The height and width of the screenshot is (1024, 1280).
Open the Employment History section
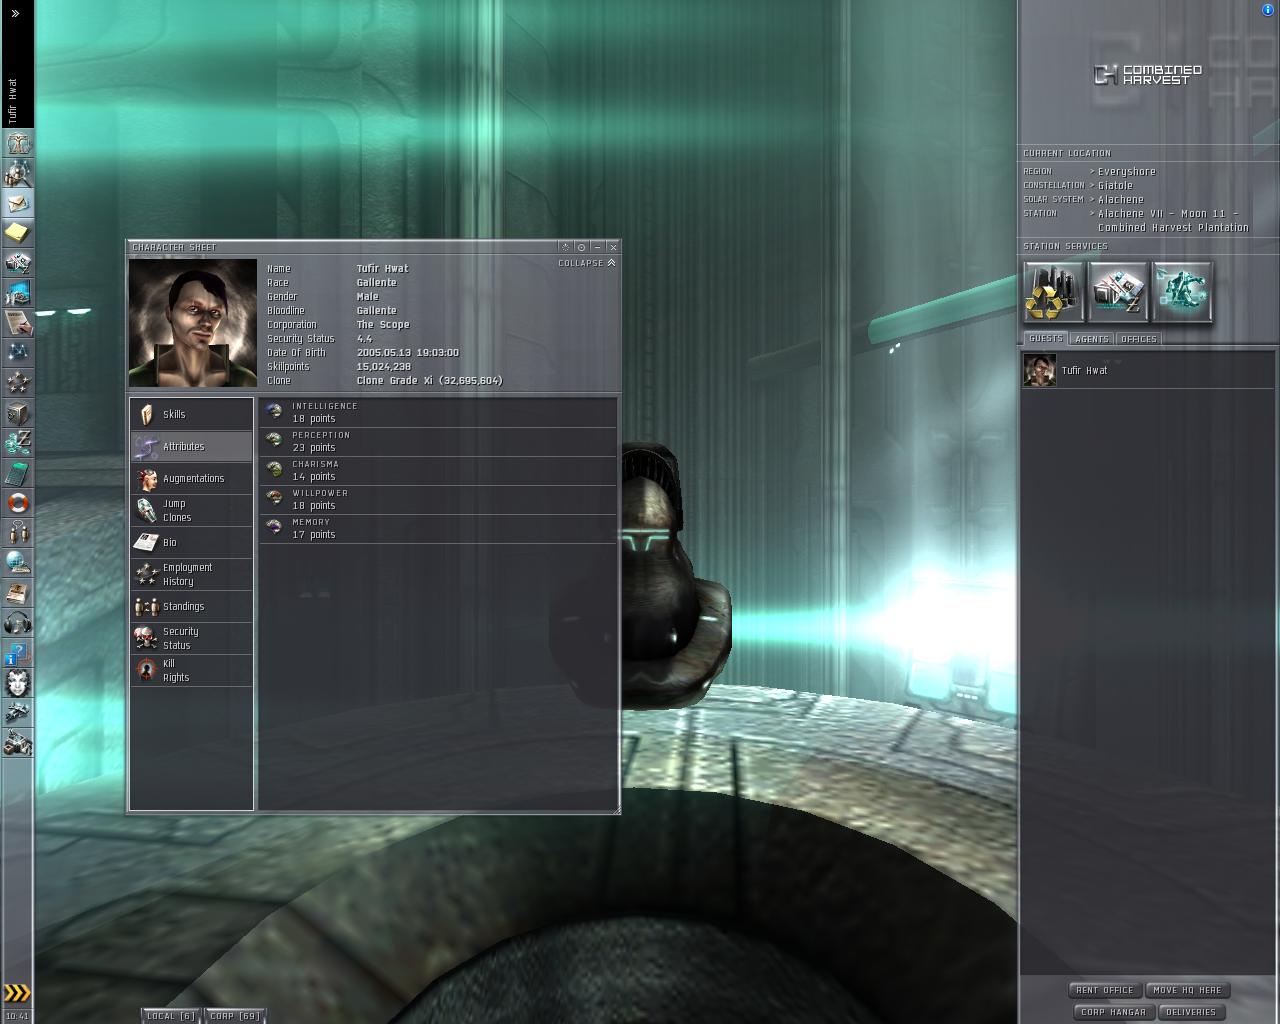[191, 574]
